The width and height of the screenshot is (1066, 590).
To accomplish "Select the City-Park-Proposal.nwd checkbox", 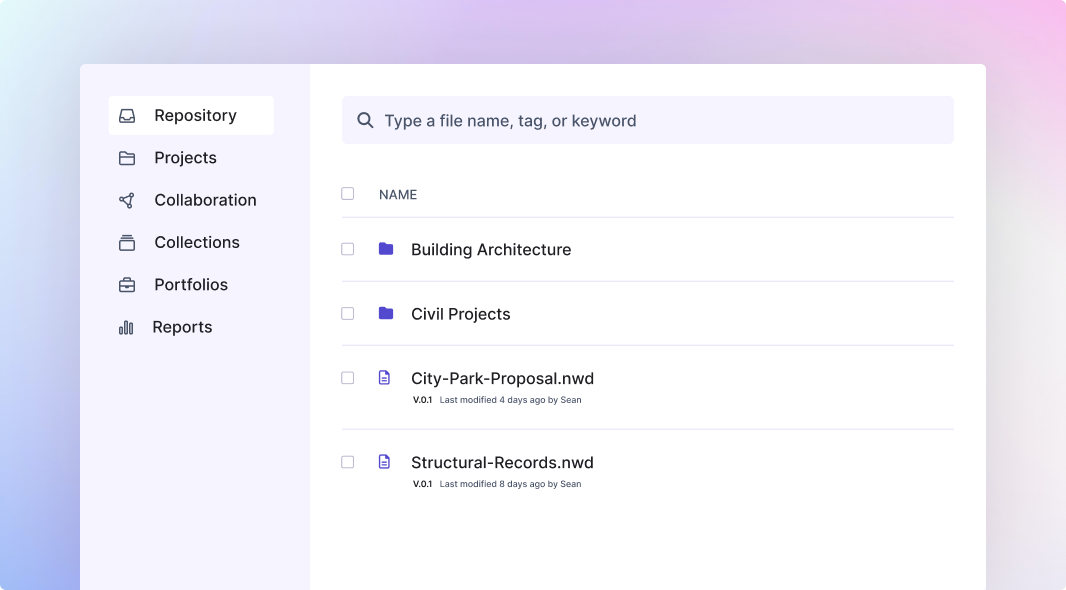I will tap(348, 378).
